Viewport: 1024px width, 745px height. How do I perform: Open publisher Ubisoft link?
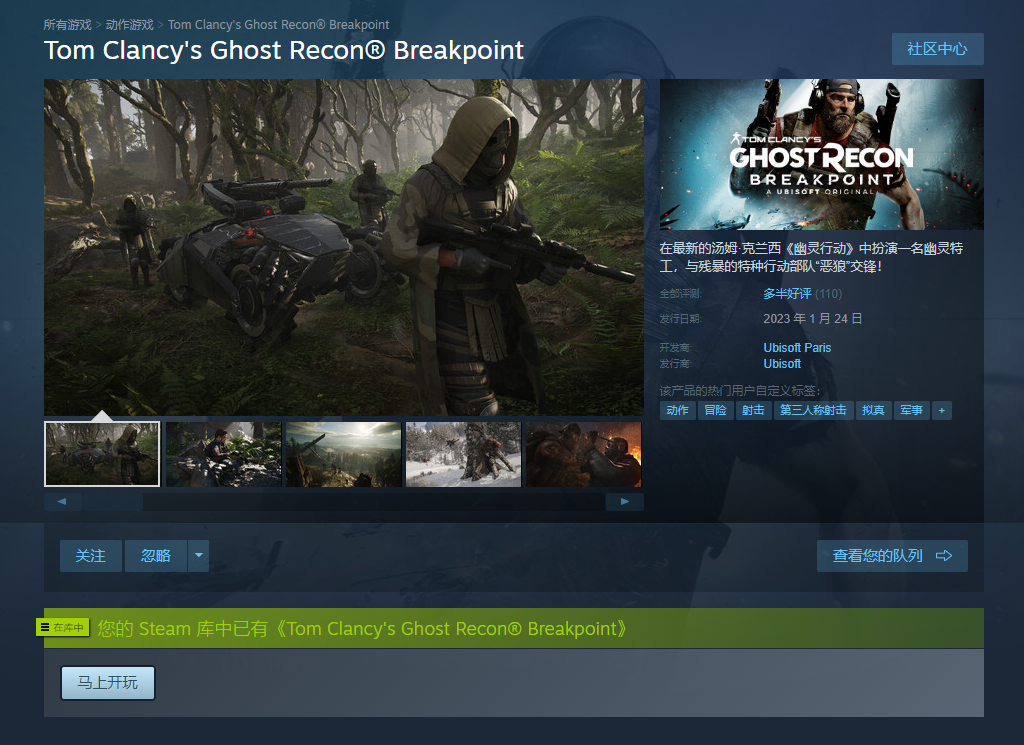(782, 364)
